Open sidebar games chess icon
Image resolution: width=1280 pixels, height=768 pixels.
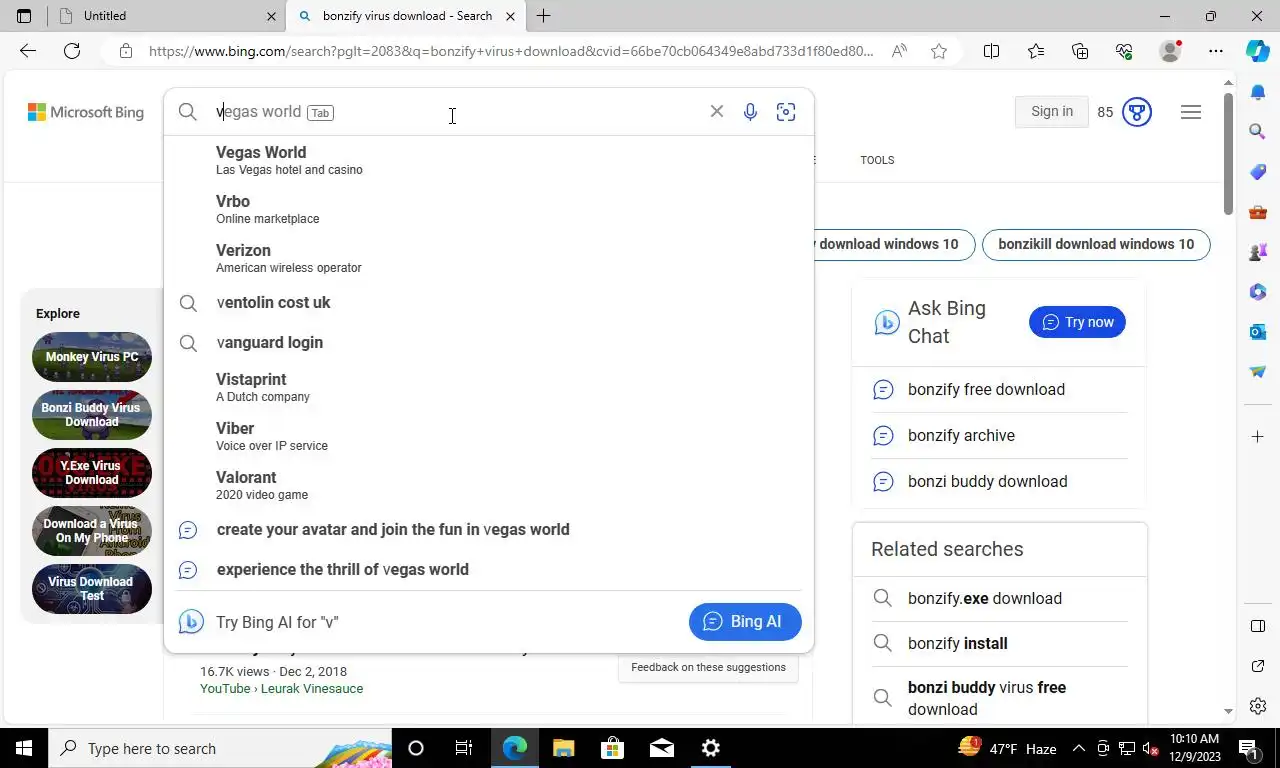[1258, 252]
